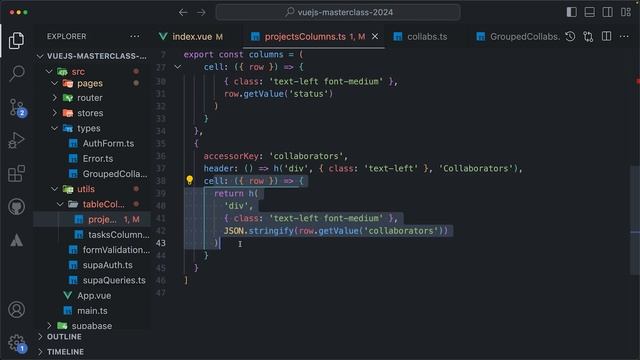640x360 pixels.
Task: Open the GitHub view in activity bar
Action: (16, 207)
